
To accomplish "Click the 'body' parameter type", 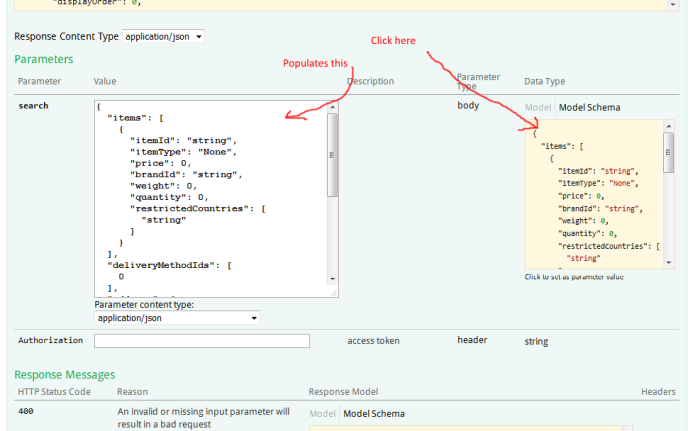I will pos(468,105).
